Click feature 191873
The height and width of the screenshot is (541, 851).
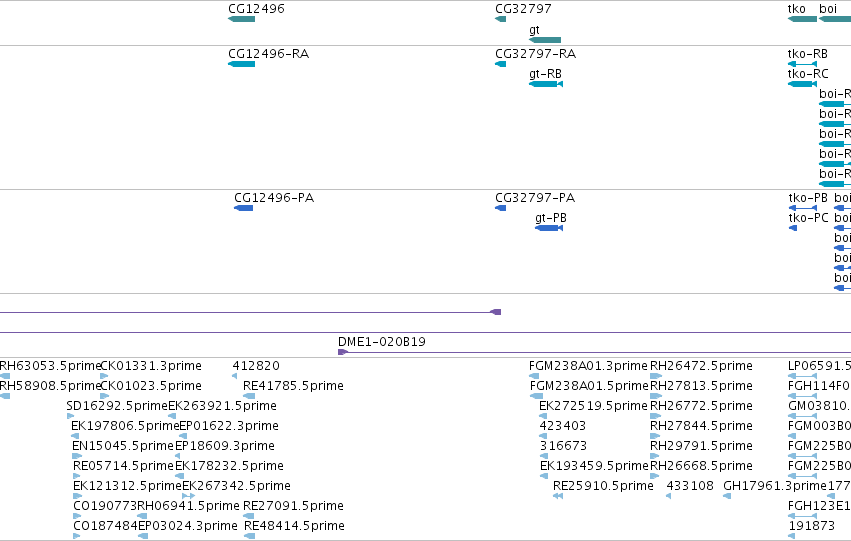[x=811, y=526]
